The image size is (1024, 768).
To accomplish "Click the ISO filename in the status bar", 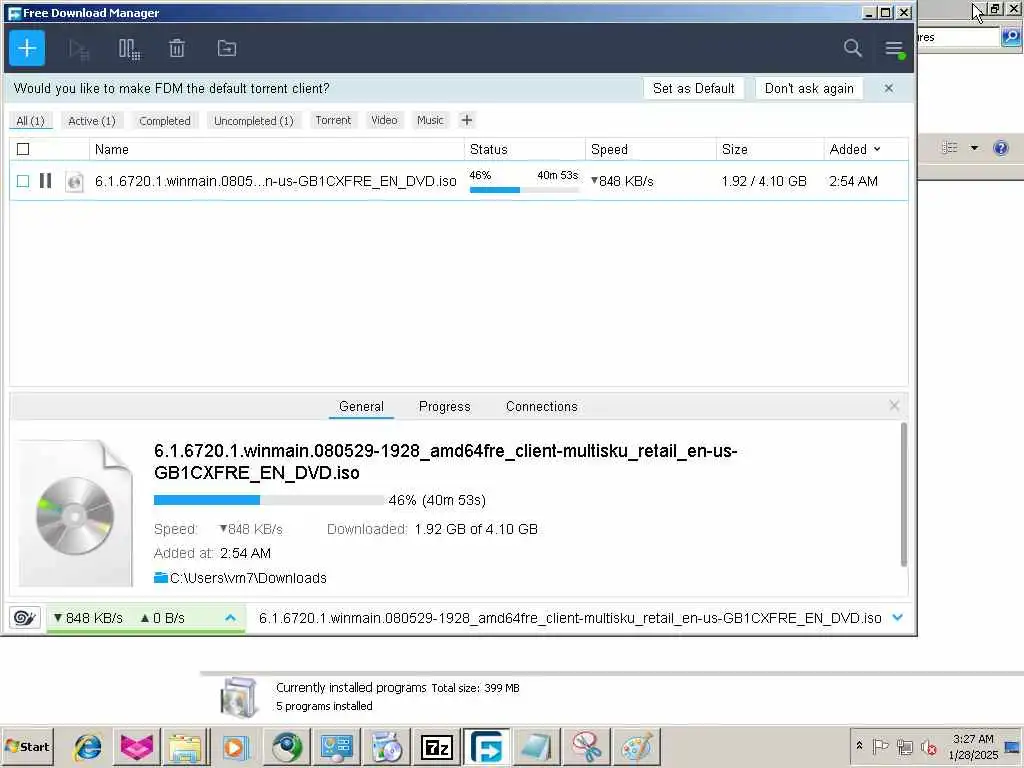I will (x=570, y=617).
